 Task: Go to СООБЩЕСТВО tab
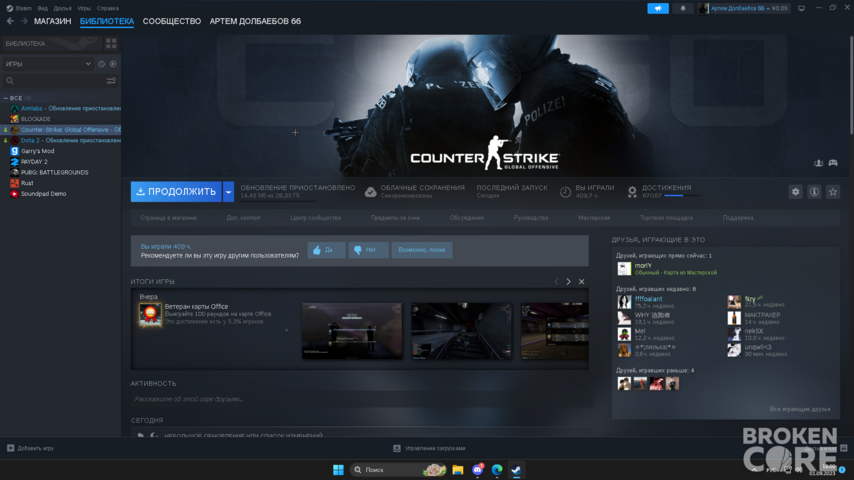(x=172, y=21)
